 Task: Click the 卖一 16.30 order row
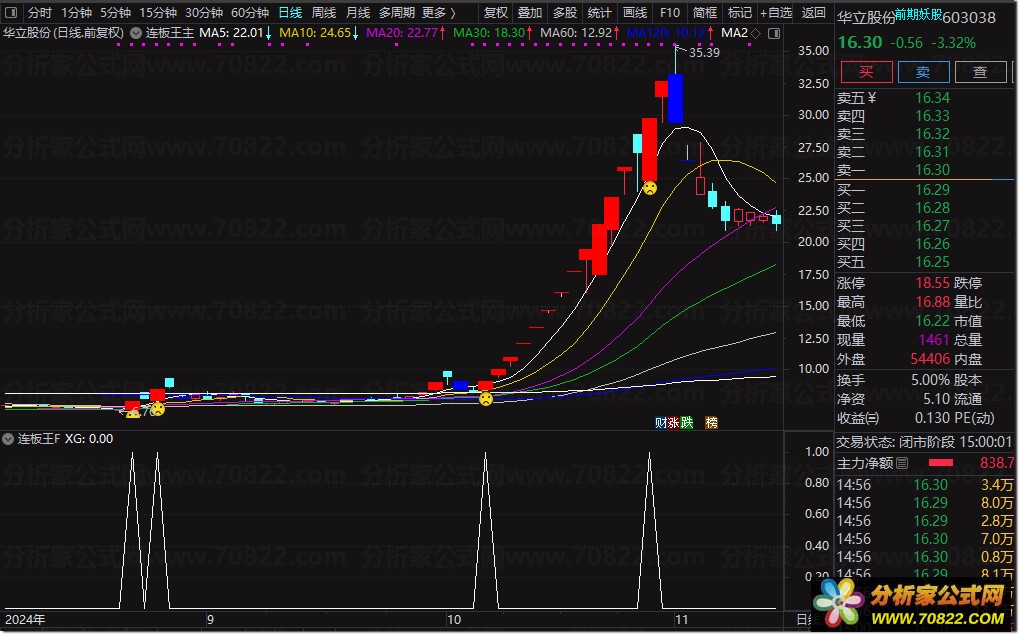click(925, 170)
